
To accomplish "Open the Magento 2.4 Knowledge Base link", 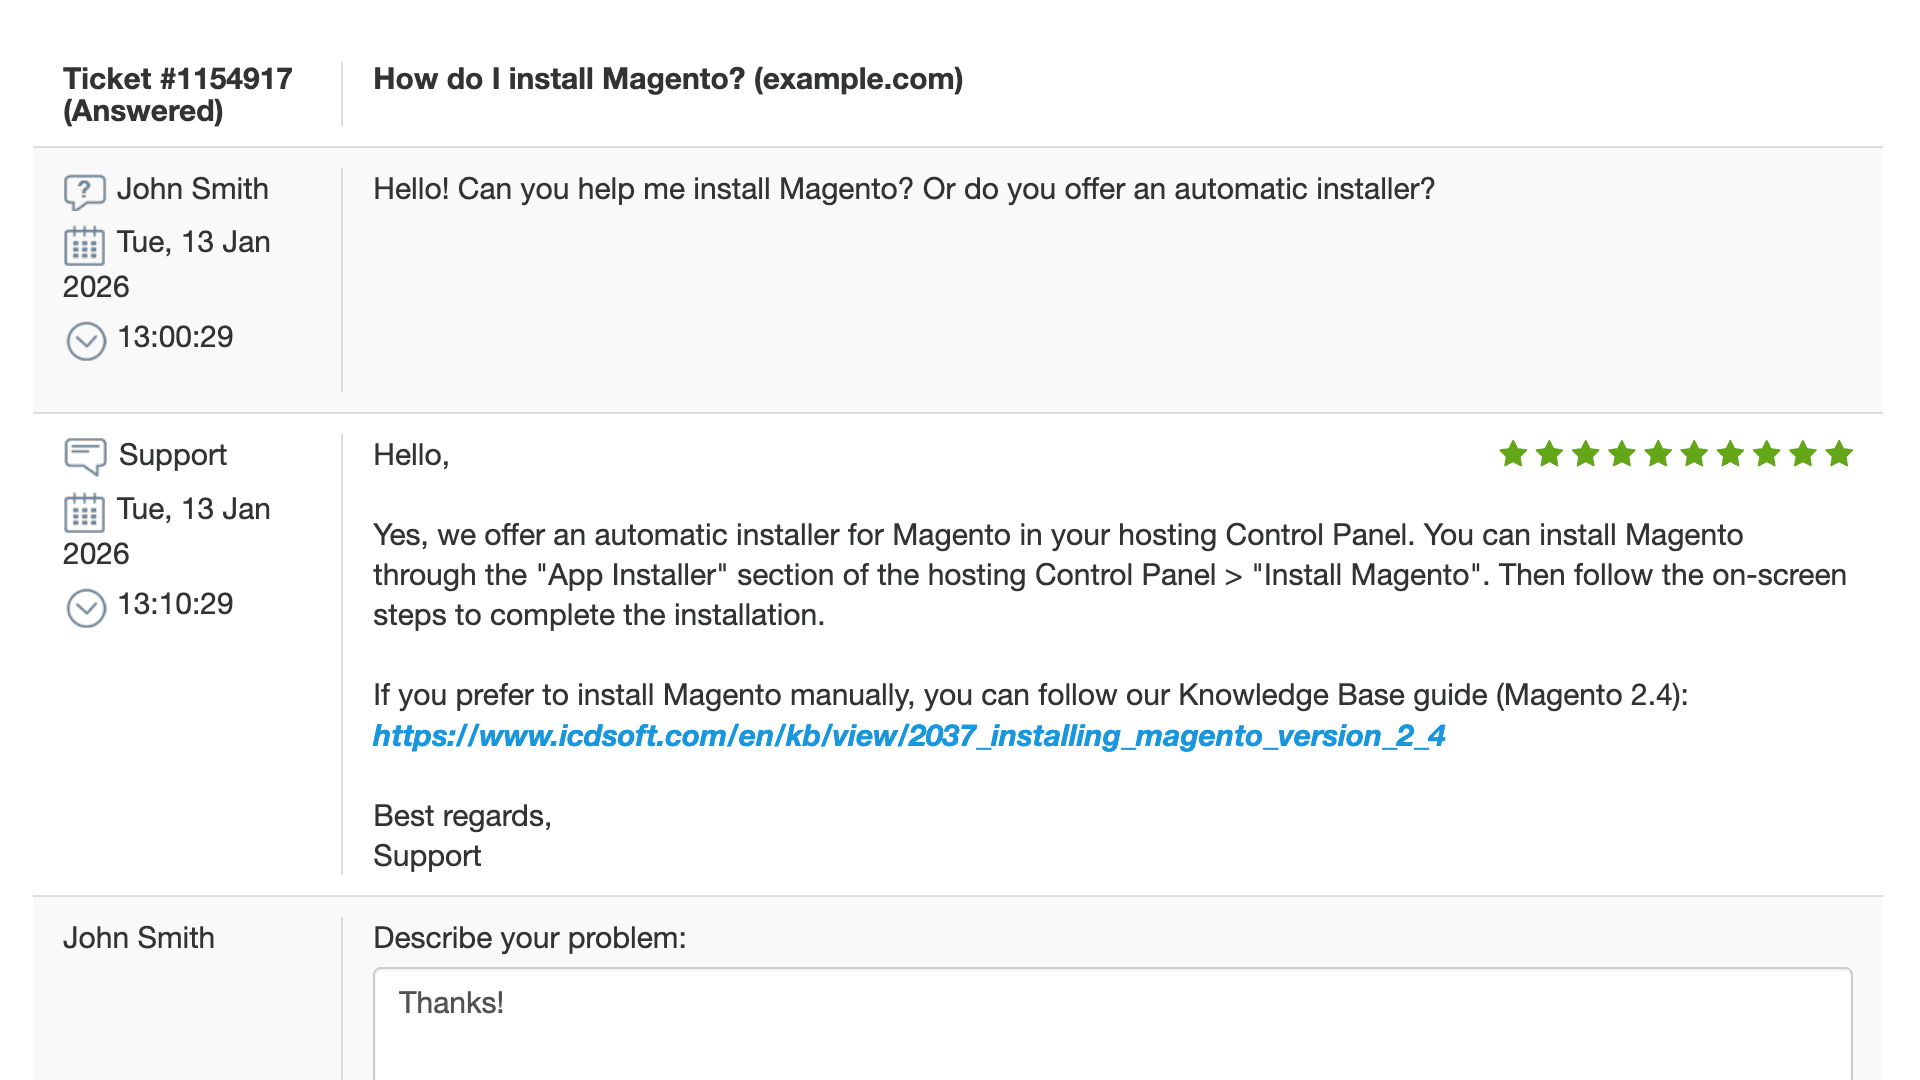I will coord(909,736).
